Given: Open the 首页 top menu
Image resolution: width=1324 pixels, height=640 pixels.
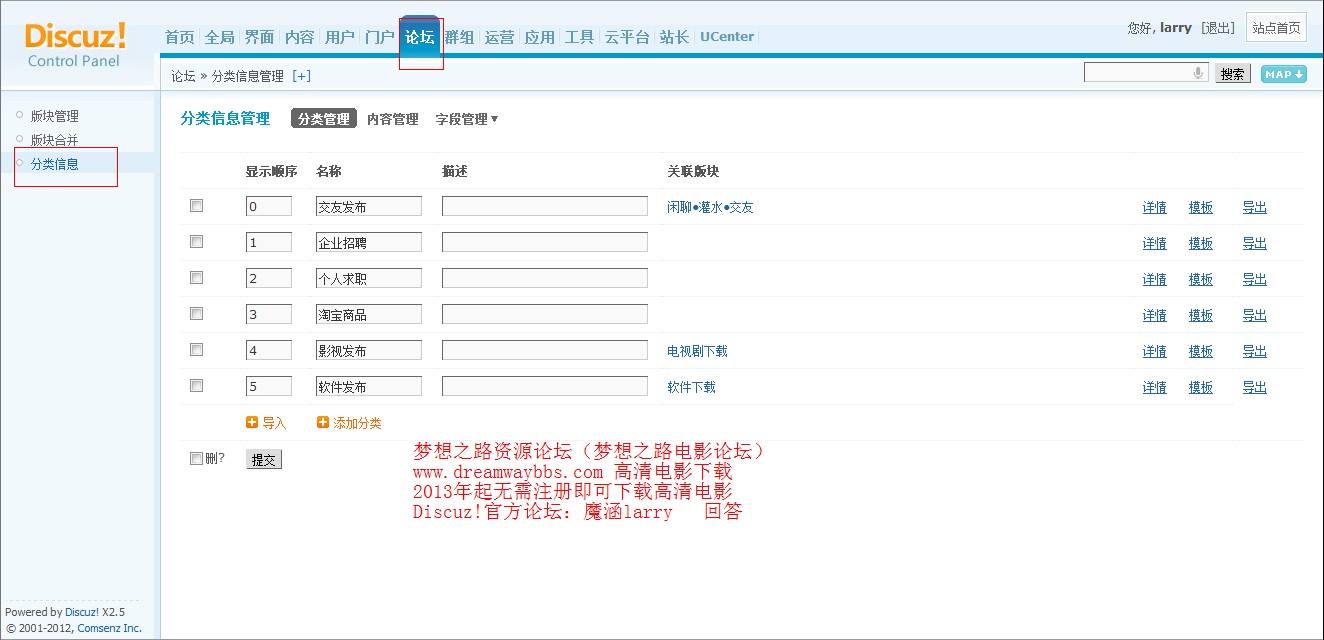Looking at the screenshot, I should [x=180, y=37].
